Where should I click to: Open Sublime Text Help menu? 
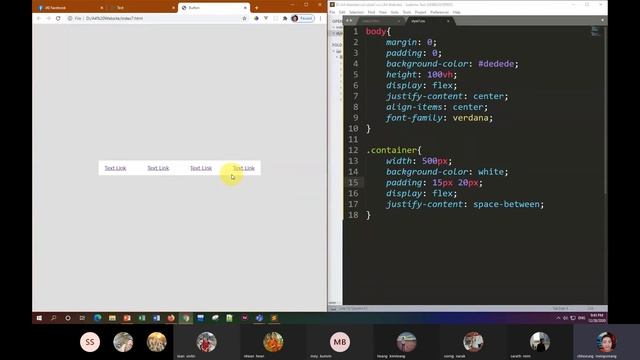point(456,12)
